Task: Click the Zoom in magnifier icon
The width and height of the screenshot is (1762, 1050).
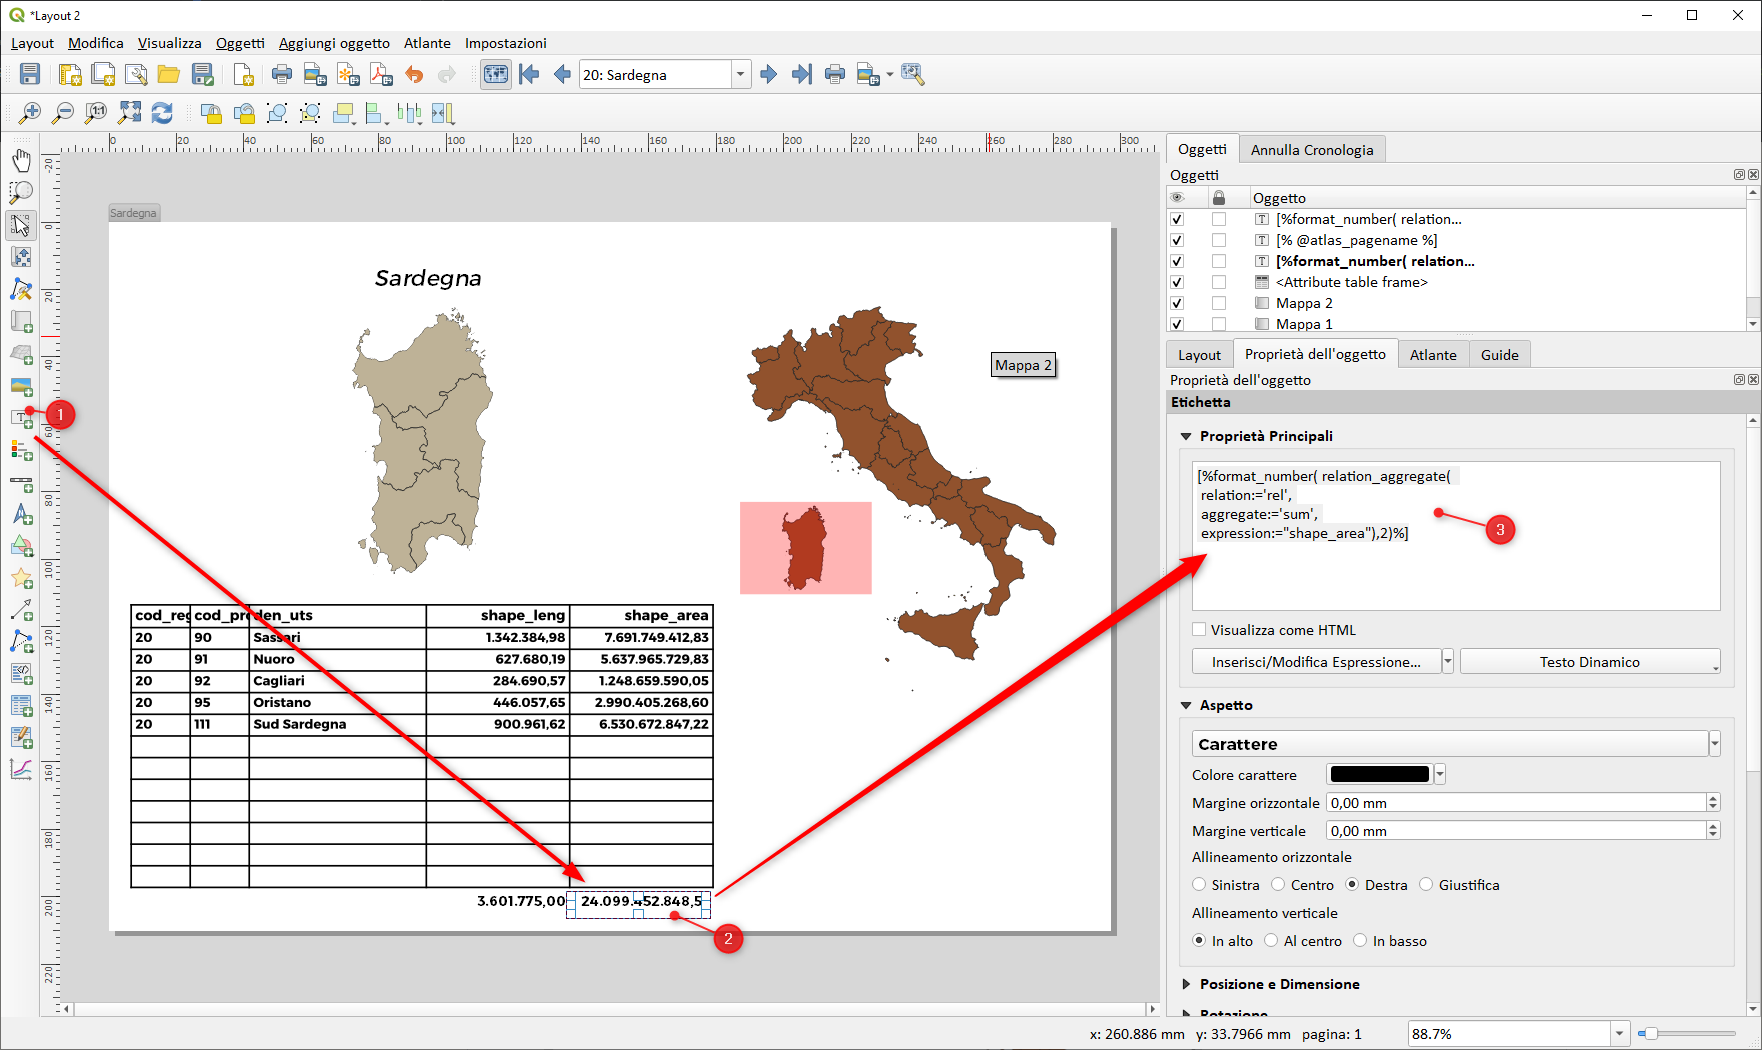Action: point(30,113)
